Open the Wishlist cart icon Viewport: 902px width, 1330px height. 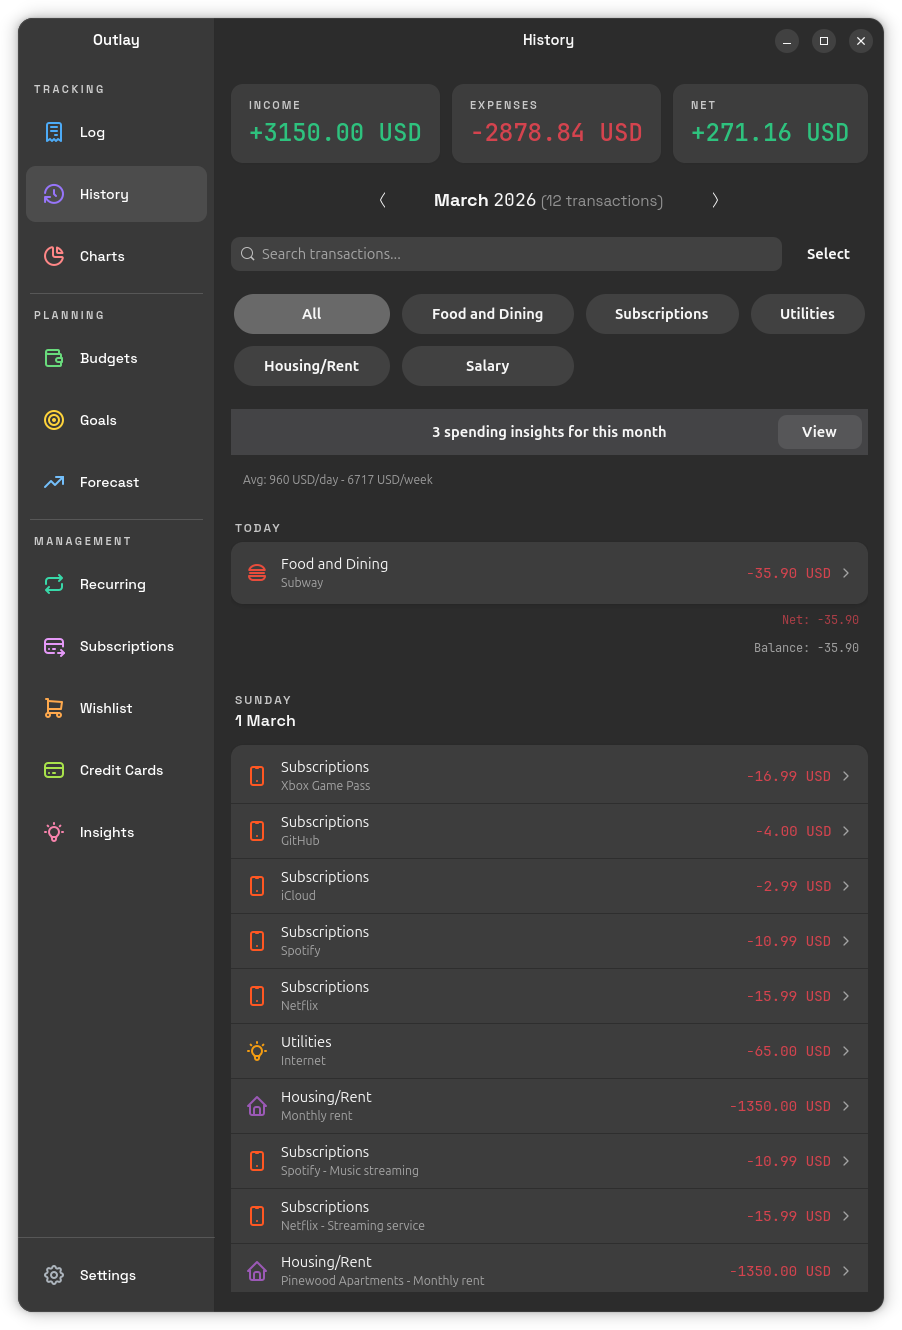[x=54, y=708]
